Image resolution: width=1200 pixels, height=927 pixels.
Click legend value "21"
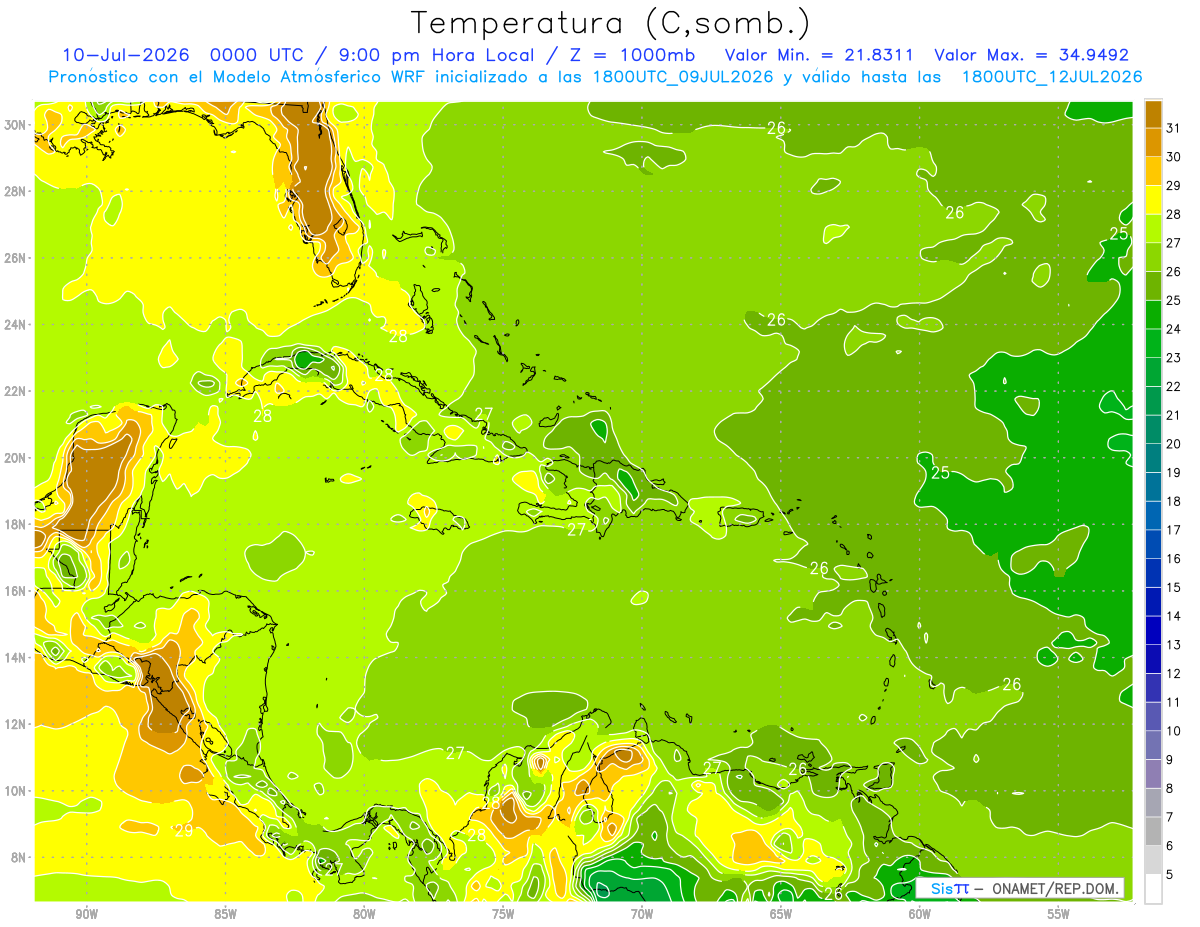pos(1174,415)
